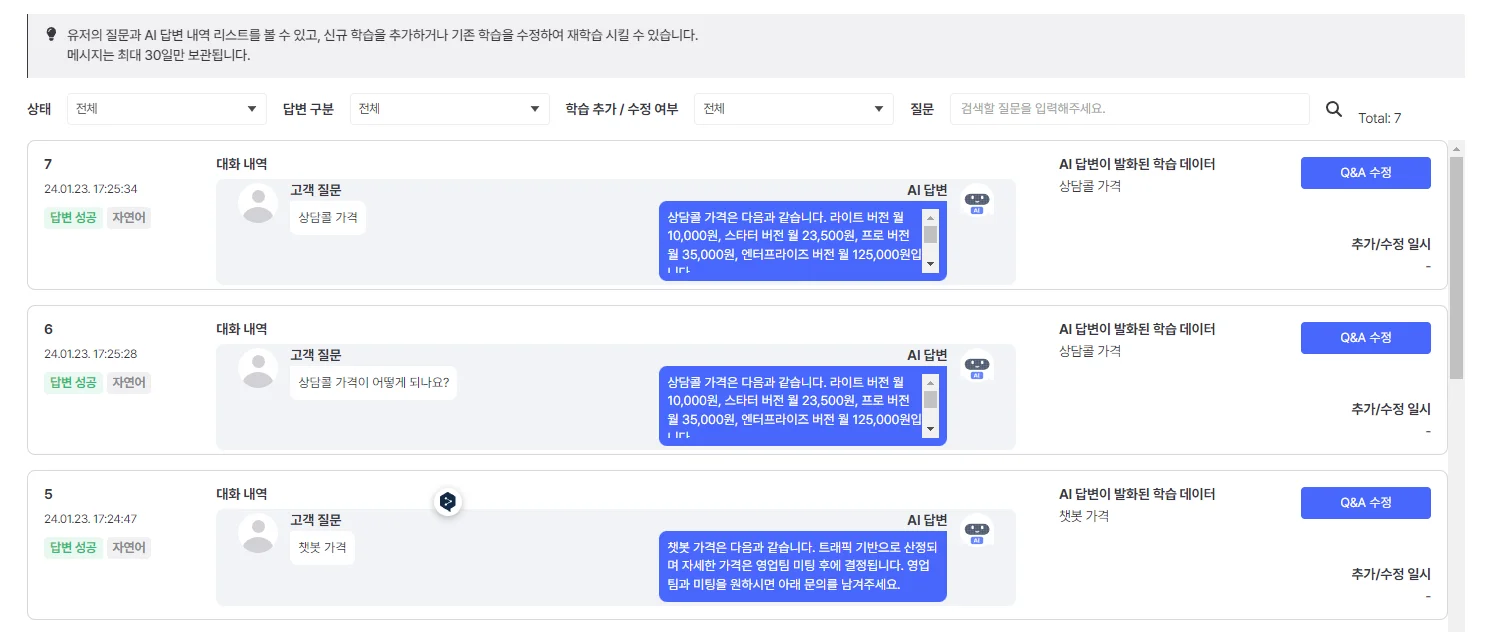Click the Q&A 수정 button for conversation 7
This screenshot has width=1493, height=632.
(1365, 172)
